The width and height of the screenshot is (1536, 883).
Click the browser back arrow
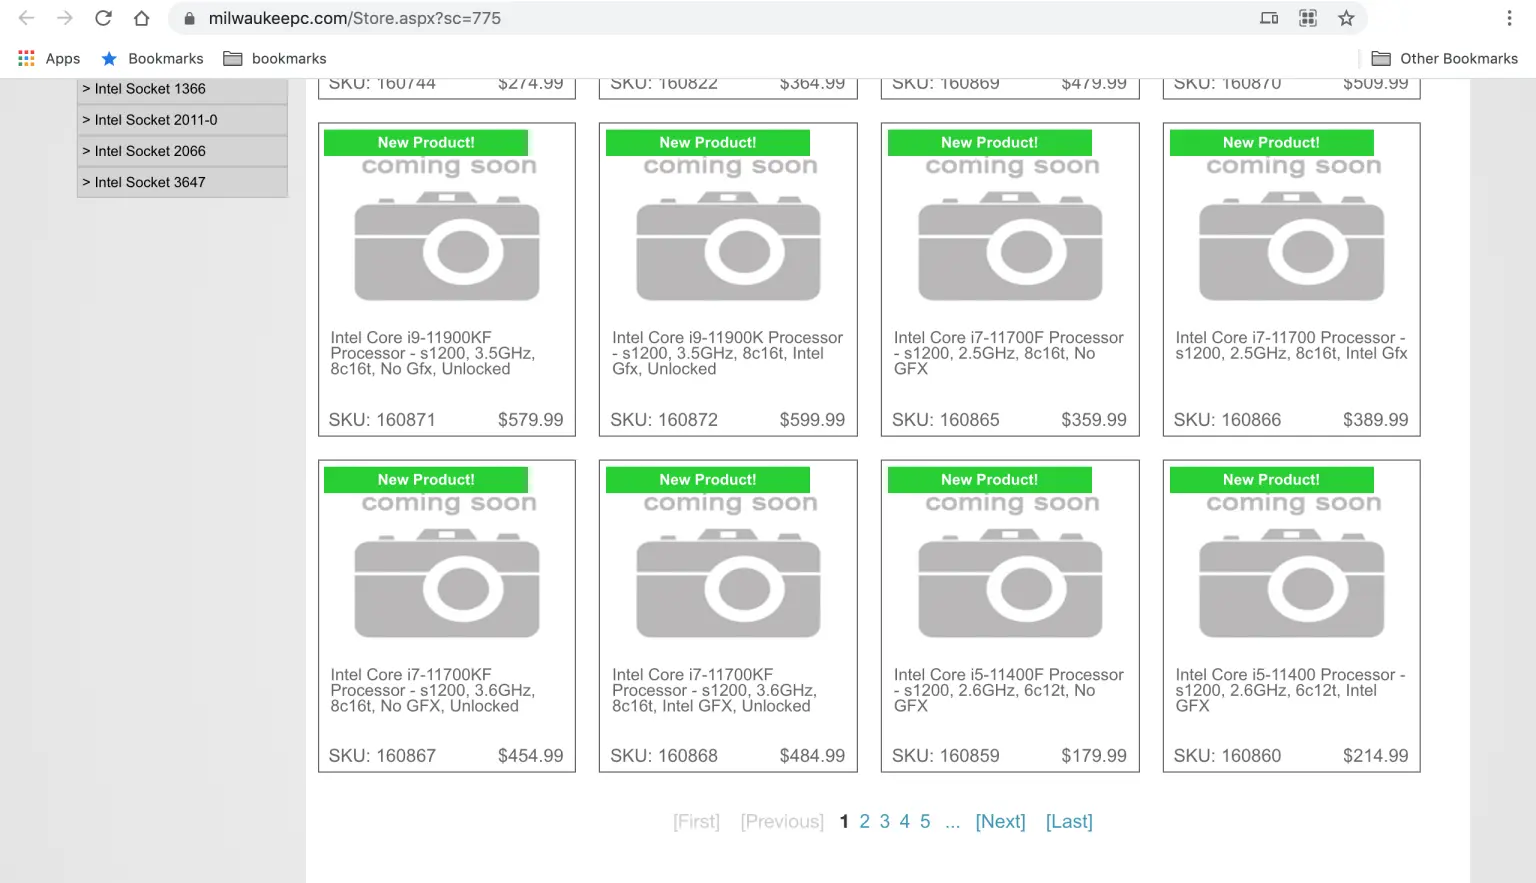pos(26,18)
